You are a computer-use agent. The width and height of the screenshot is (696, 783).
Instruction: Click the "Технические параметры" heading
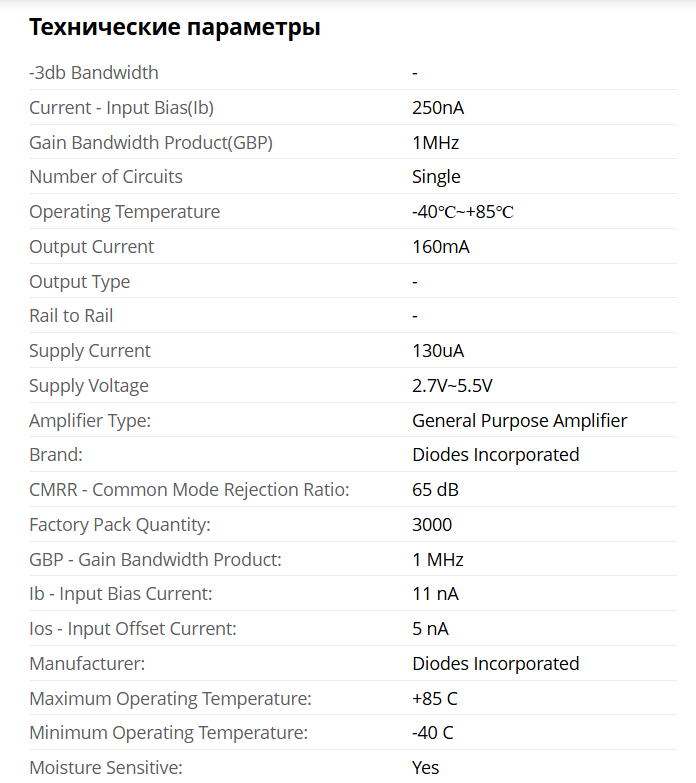point(174,27)
